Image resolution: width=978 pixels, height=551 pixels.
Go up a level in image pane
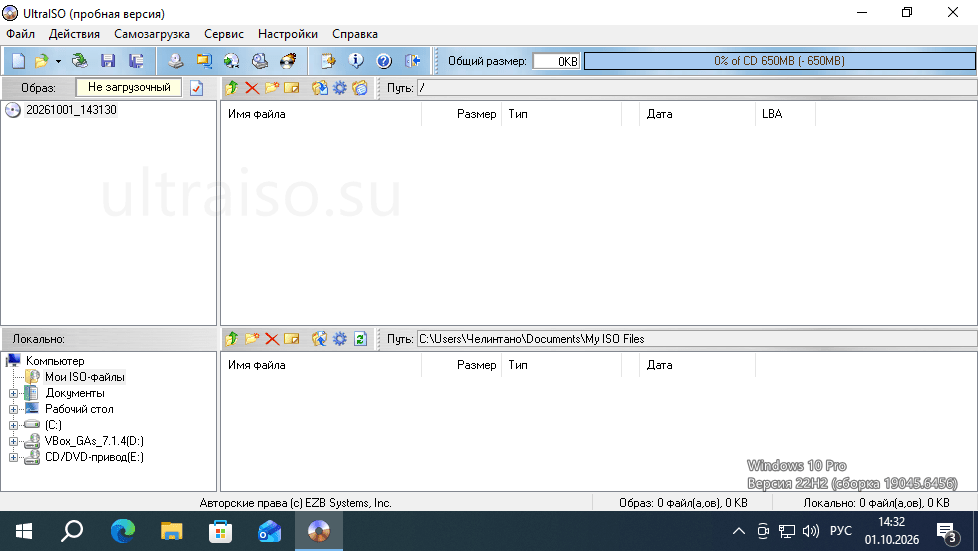tap(232, 88)
